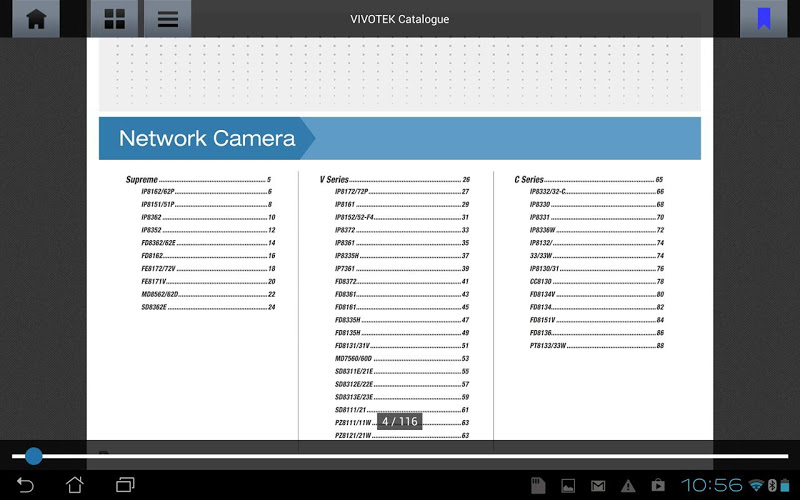Select the FD8162 entry
Image resolution: width=800 pixels, height=500 pixels.
(x=208, y=256)
